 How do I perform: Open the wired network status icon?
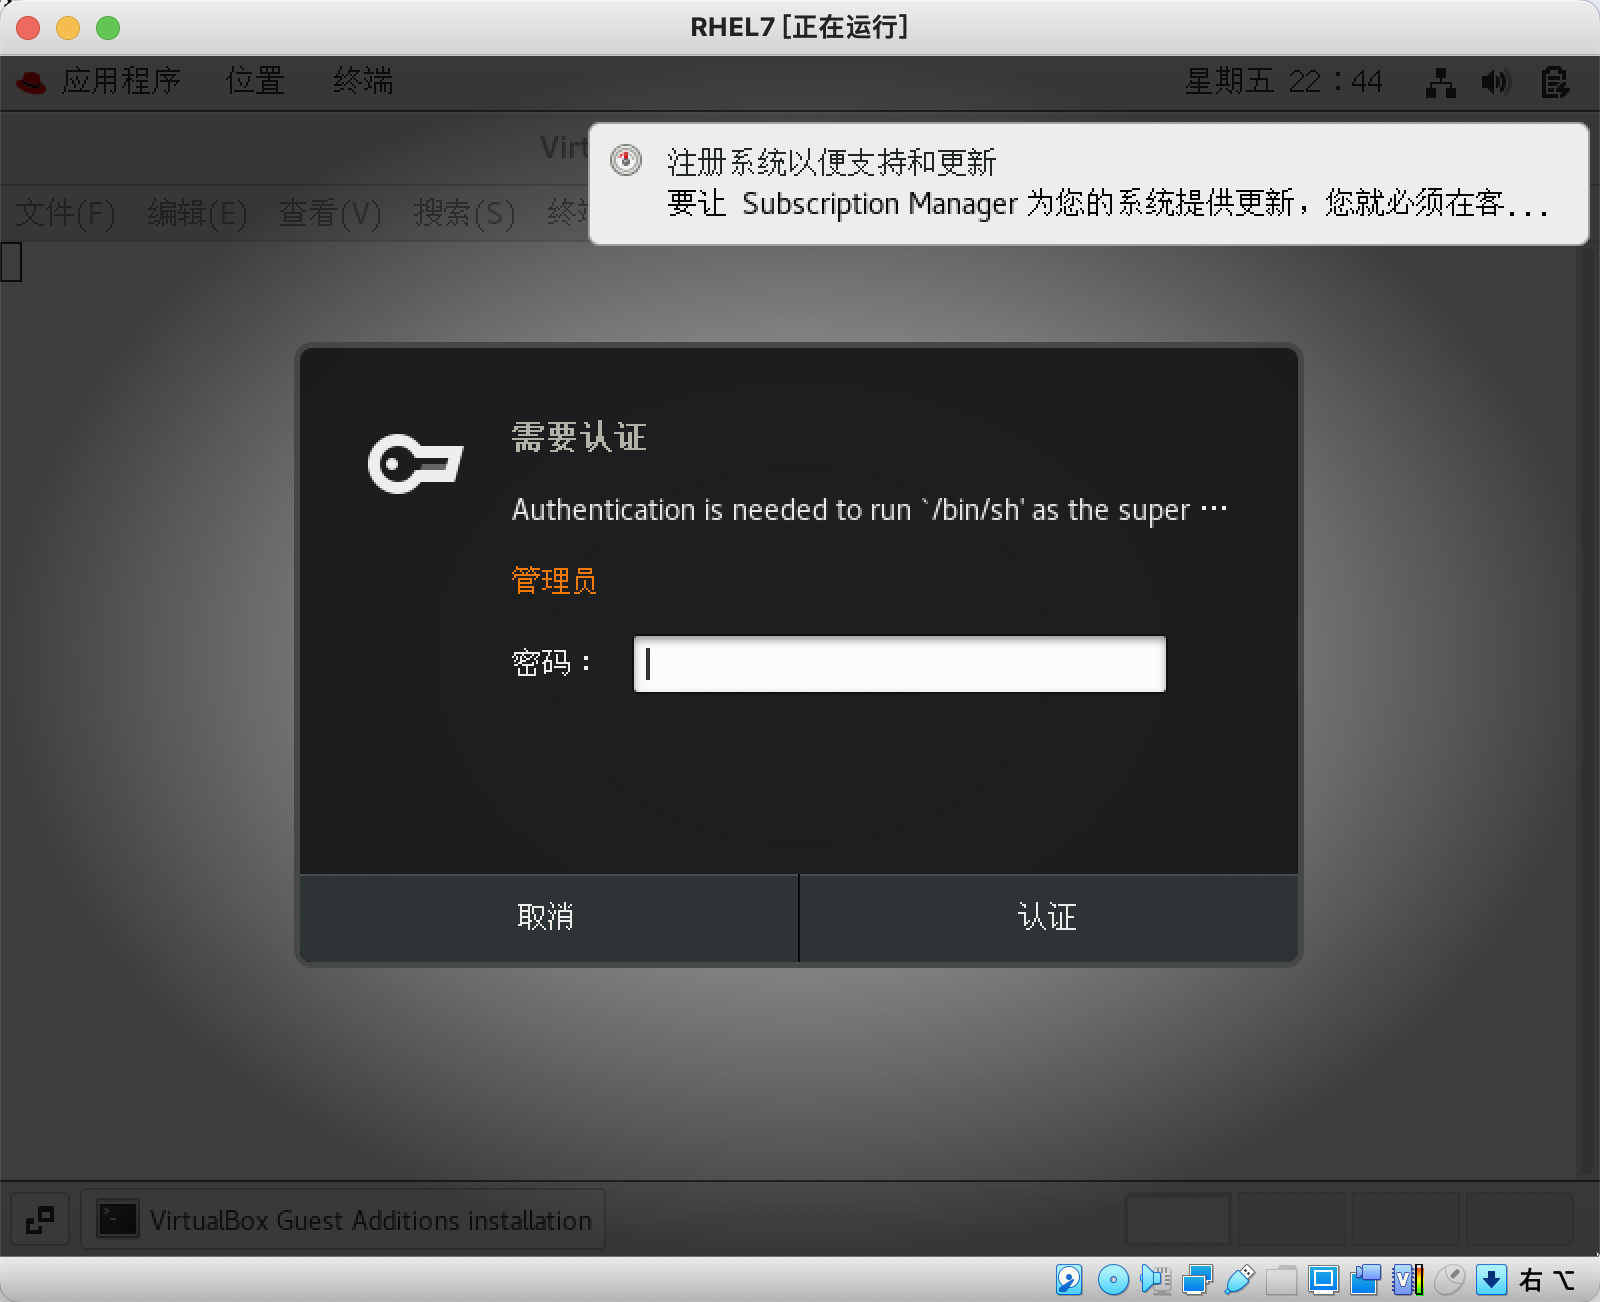tap(1440, 82)
